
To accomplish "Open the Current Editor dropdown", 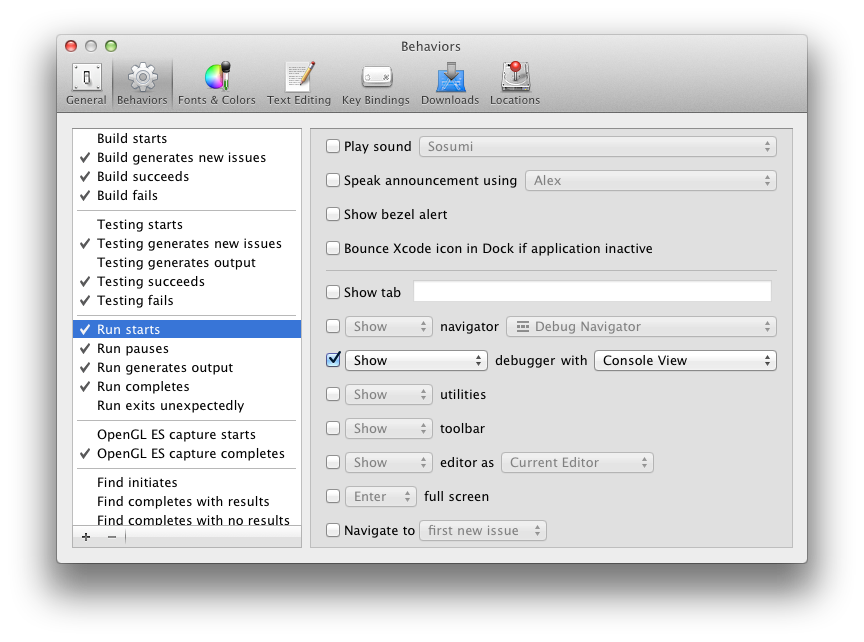I will tap(577, 462).
